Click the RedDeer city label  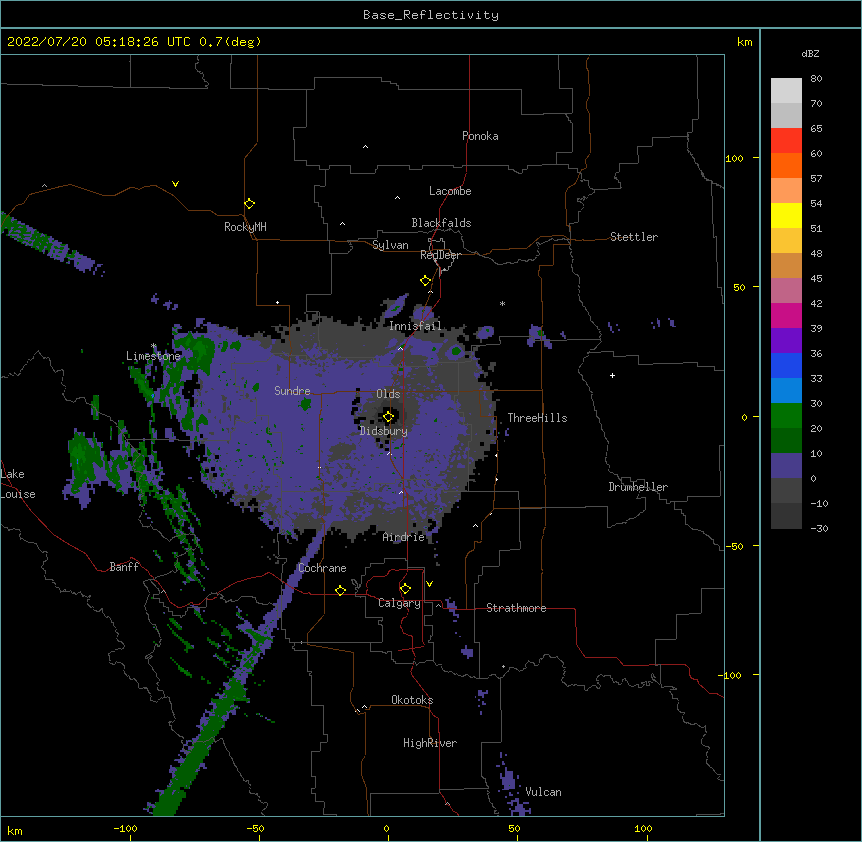click(x=440, y=255)
